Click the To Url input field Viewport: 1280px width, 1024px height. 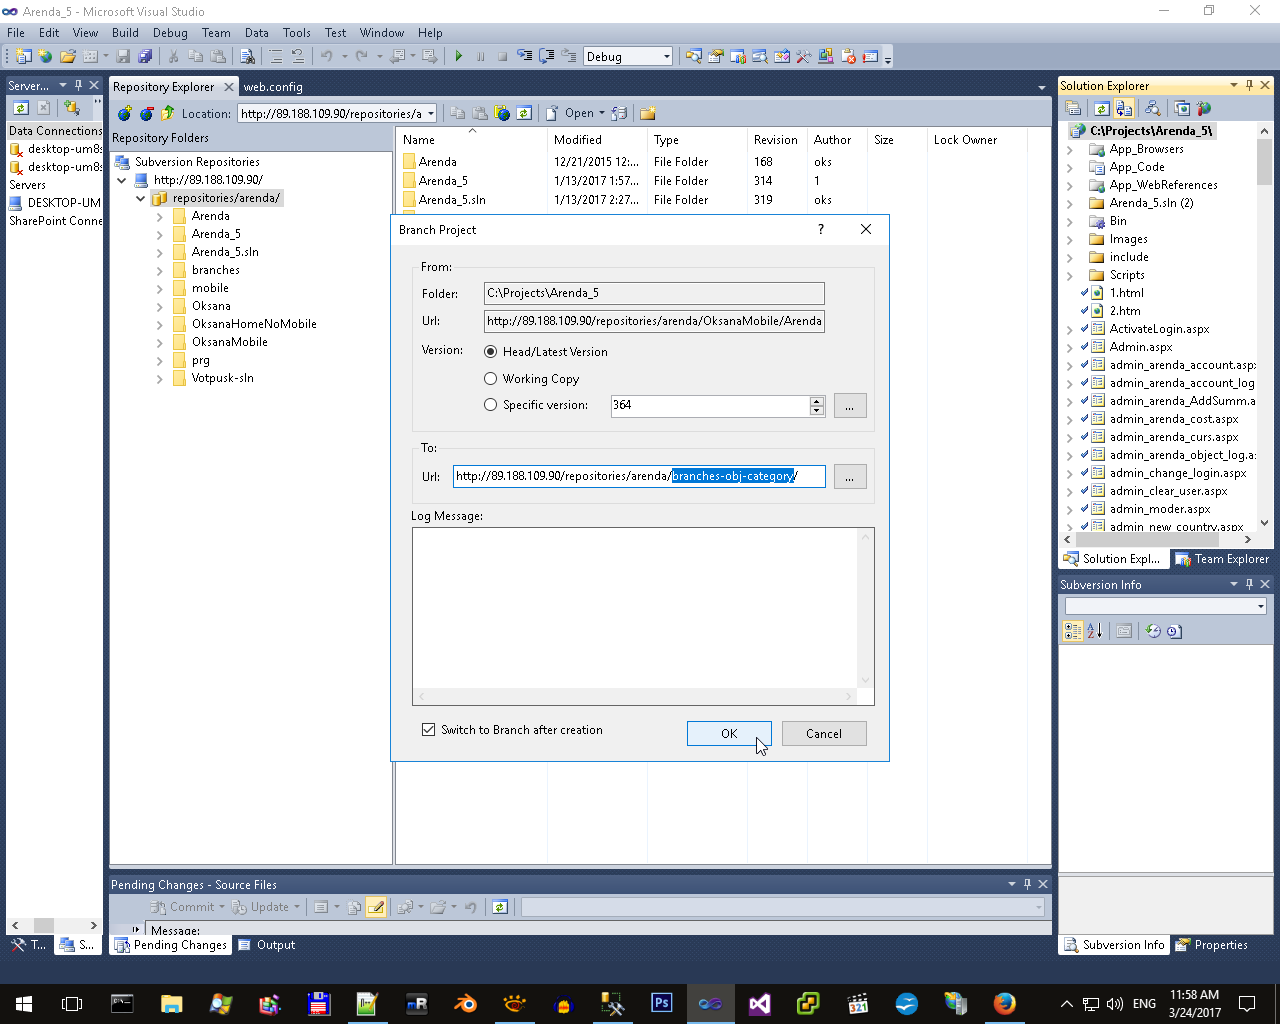pyautogui.click(x=639, y=476)
